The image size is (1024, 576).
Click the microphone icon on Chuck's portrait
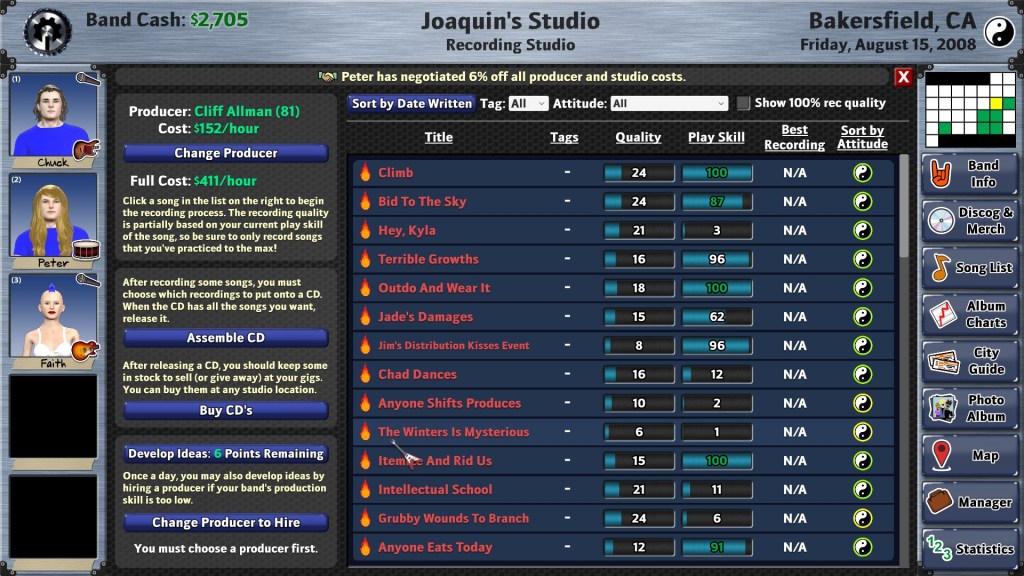[x=88, y=79]
